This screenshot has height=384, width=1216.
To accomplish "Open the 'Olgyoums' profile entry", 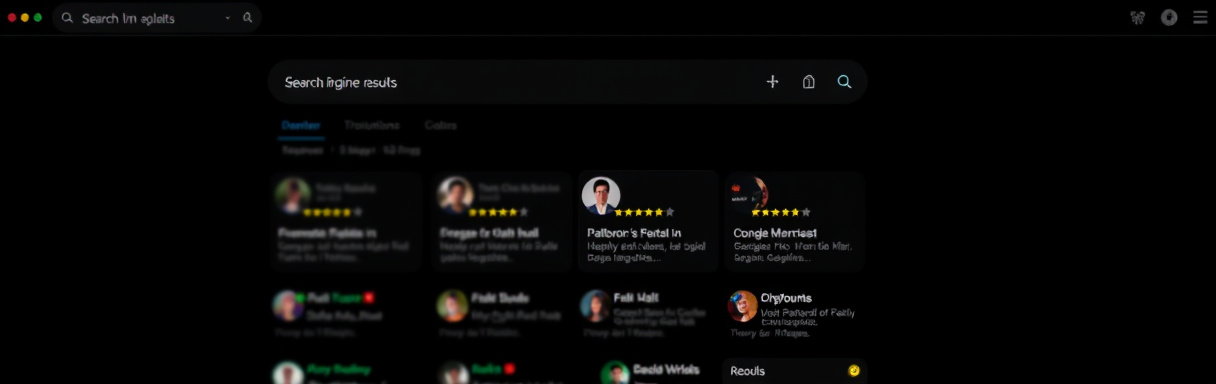I will pyautogui.click(x=786, y=298).
